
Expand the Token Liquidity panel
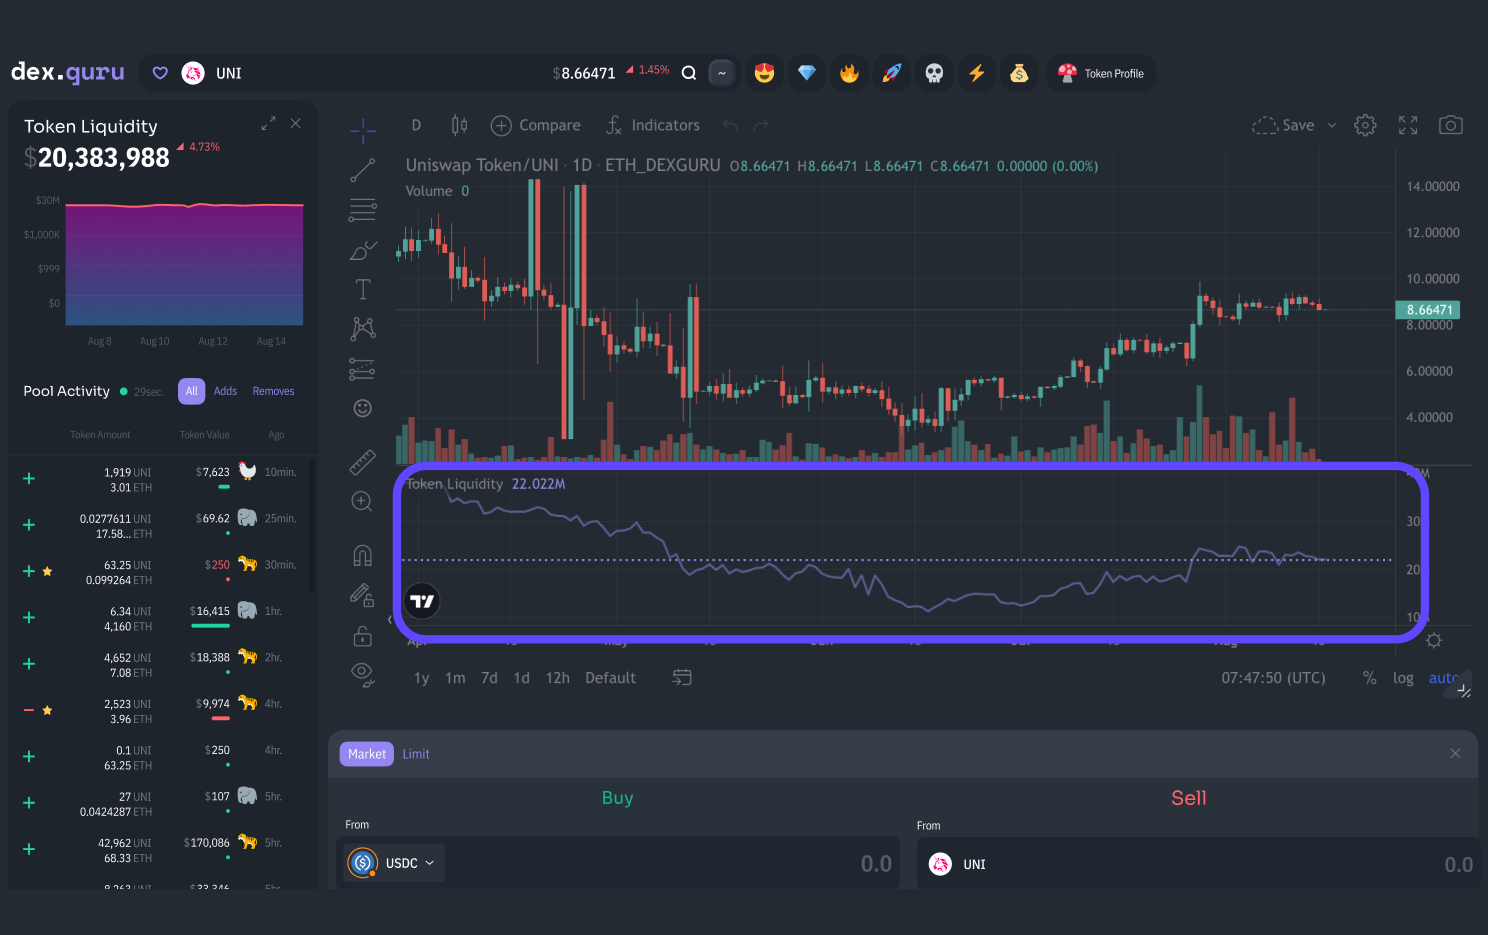pyautogui.click(x=268, y=123)
